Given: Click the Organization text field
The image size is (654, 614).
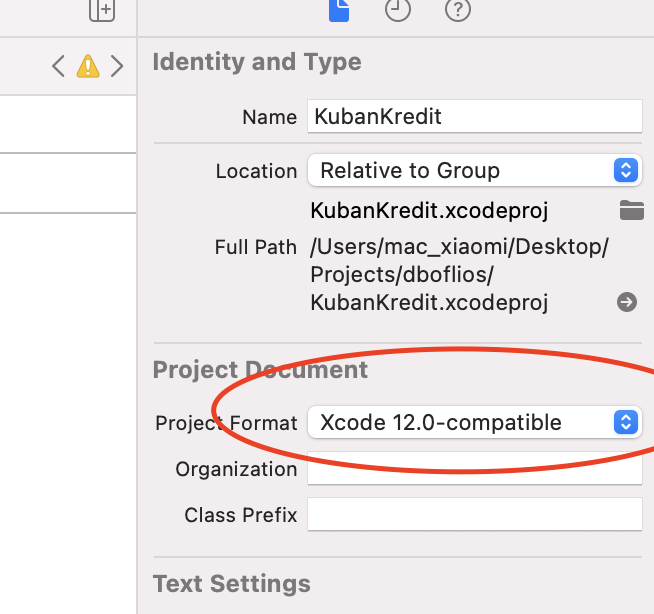Looking at the screenshot, I should point(475,468).
